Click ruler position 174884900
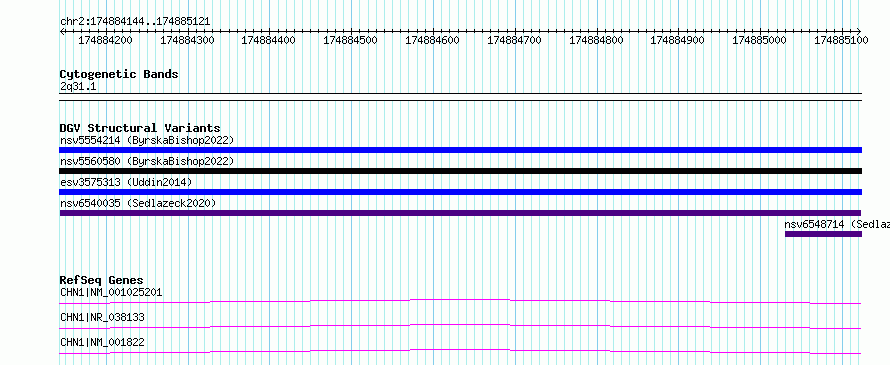Image resolution: width=890 pixels, height=365 pixels. [677, 41]
